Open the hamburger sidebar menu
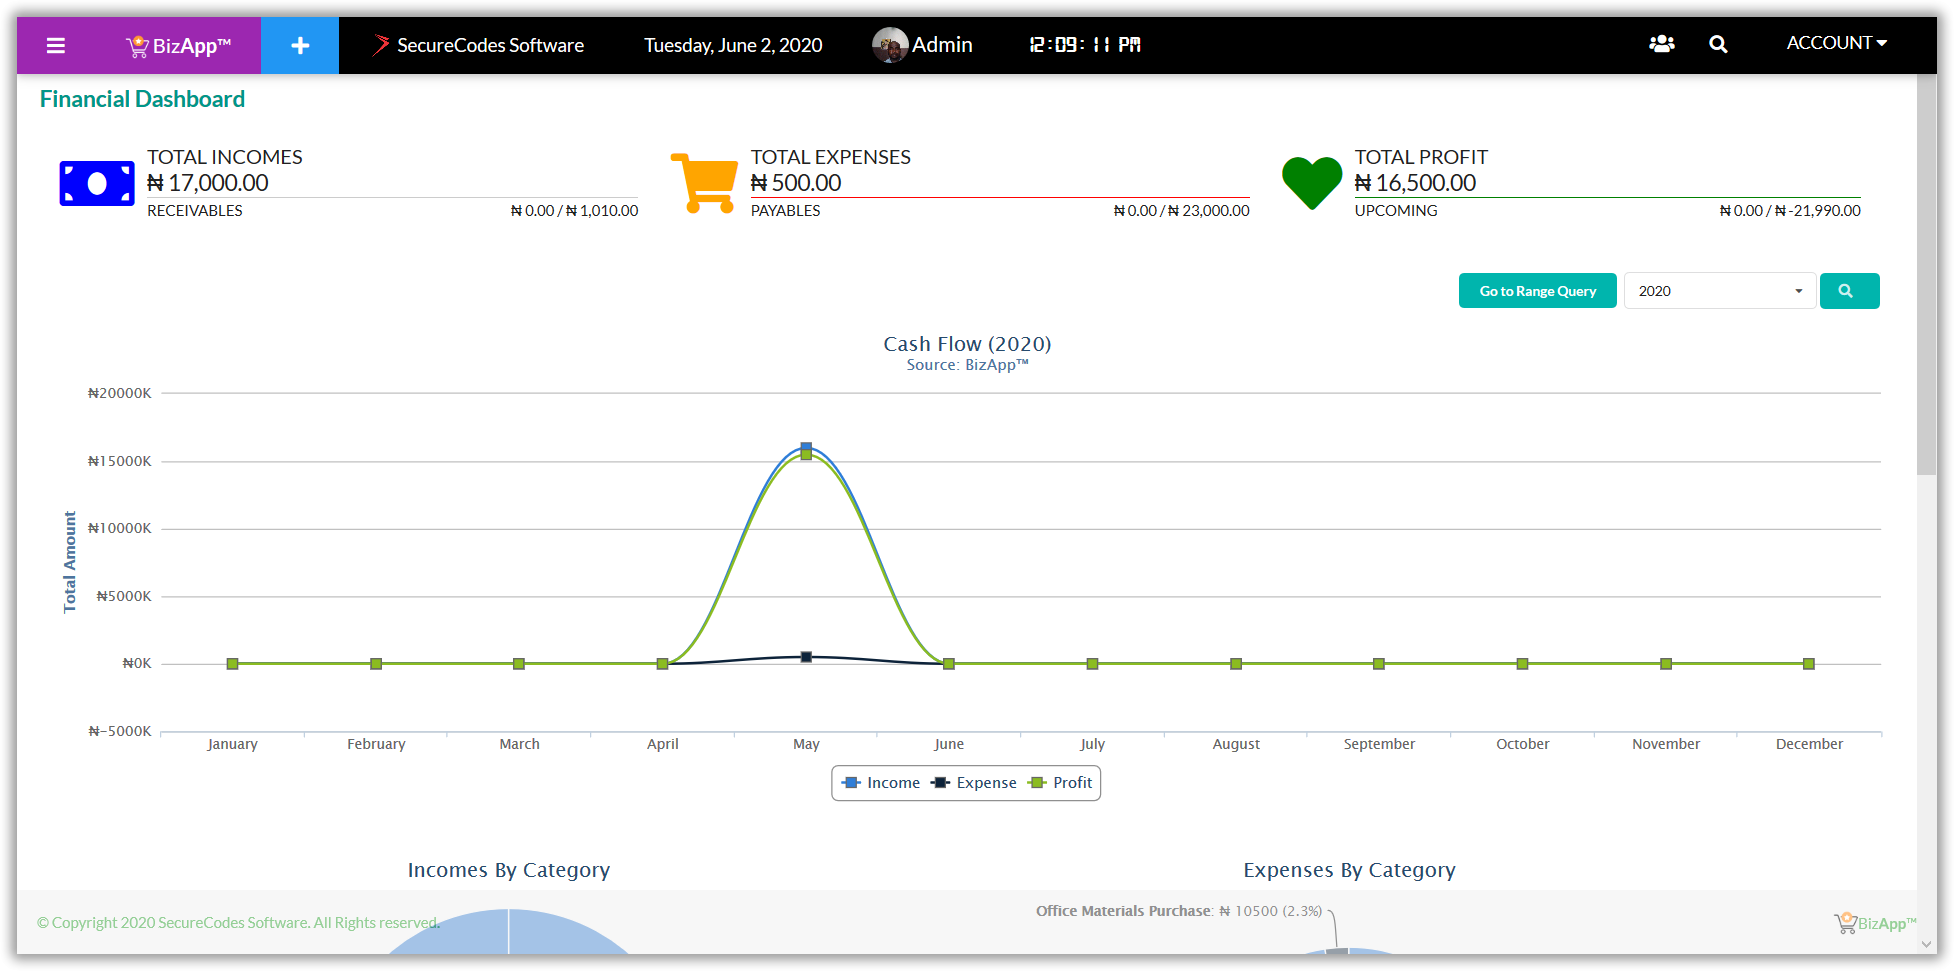The width and height of the screenshot is (1954, 971). pyautogui.click(x=56, y=45)
